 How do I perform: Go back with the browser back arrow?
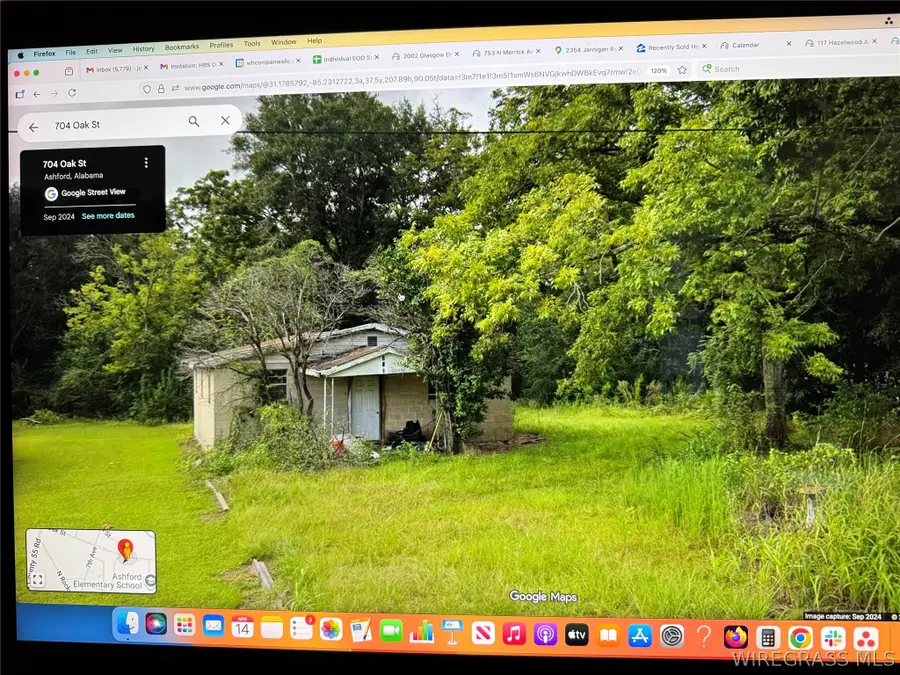pos(37,94)
